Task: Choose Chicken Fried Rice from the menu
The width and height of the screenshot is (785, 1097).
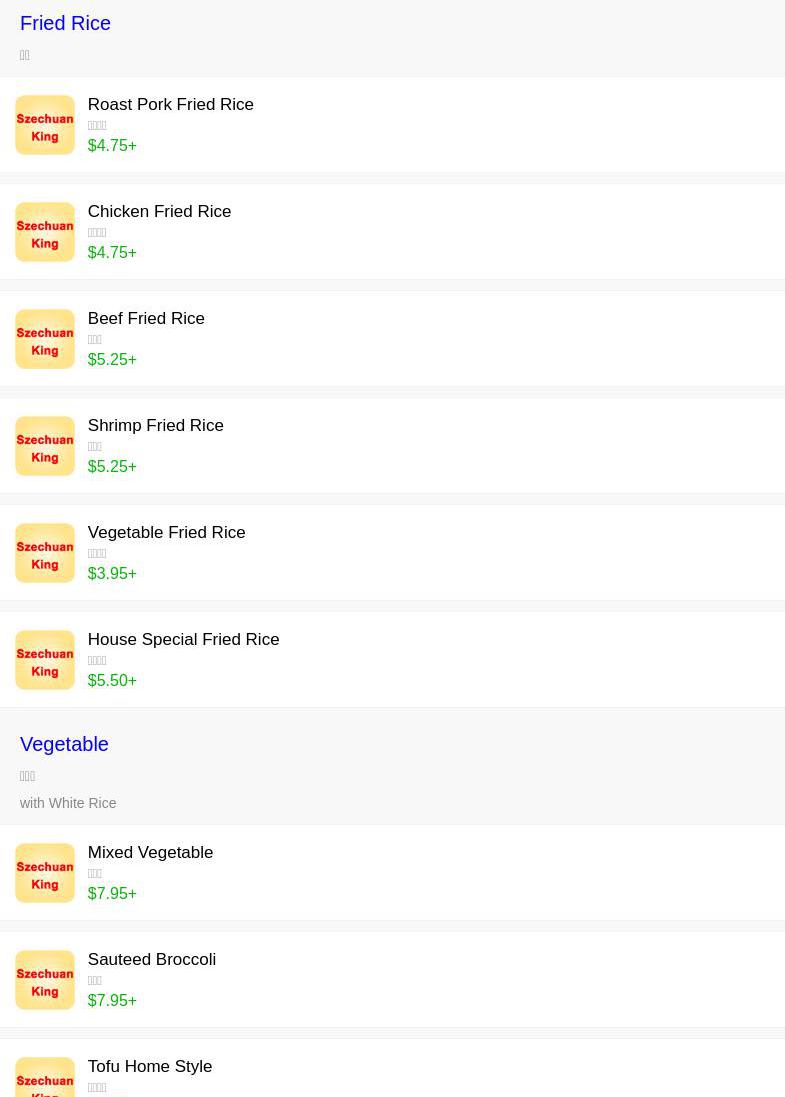Action: pyautogui.click(x=159, y=211)
